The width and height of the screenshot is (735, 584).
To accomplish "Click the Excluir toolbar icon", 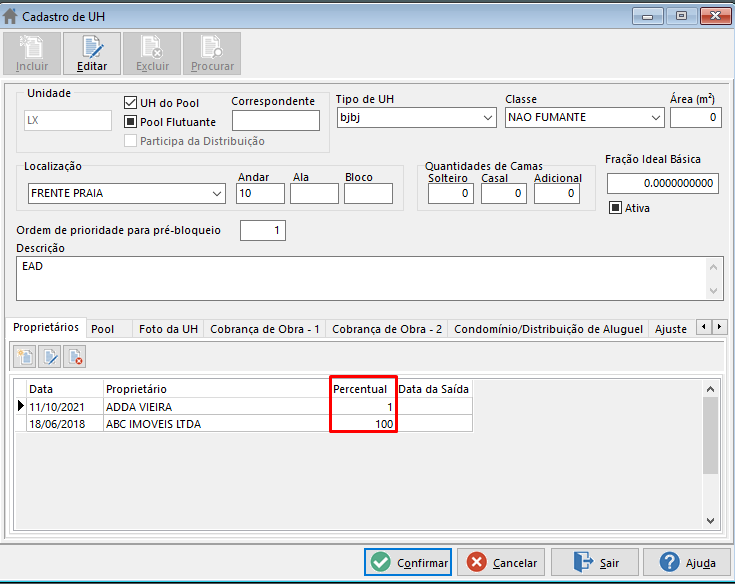I will 152,53.
